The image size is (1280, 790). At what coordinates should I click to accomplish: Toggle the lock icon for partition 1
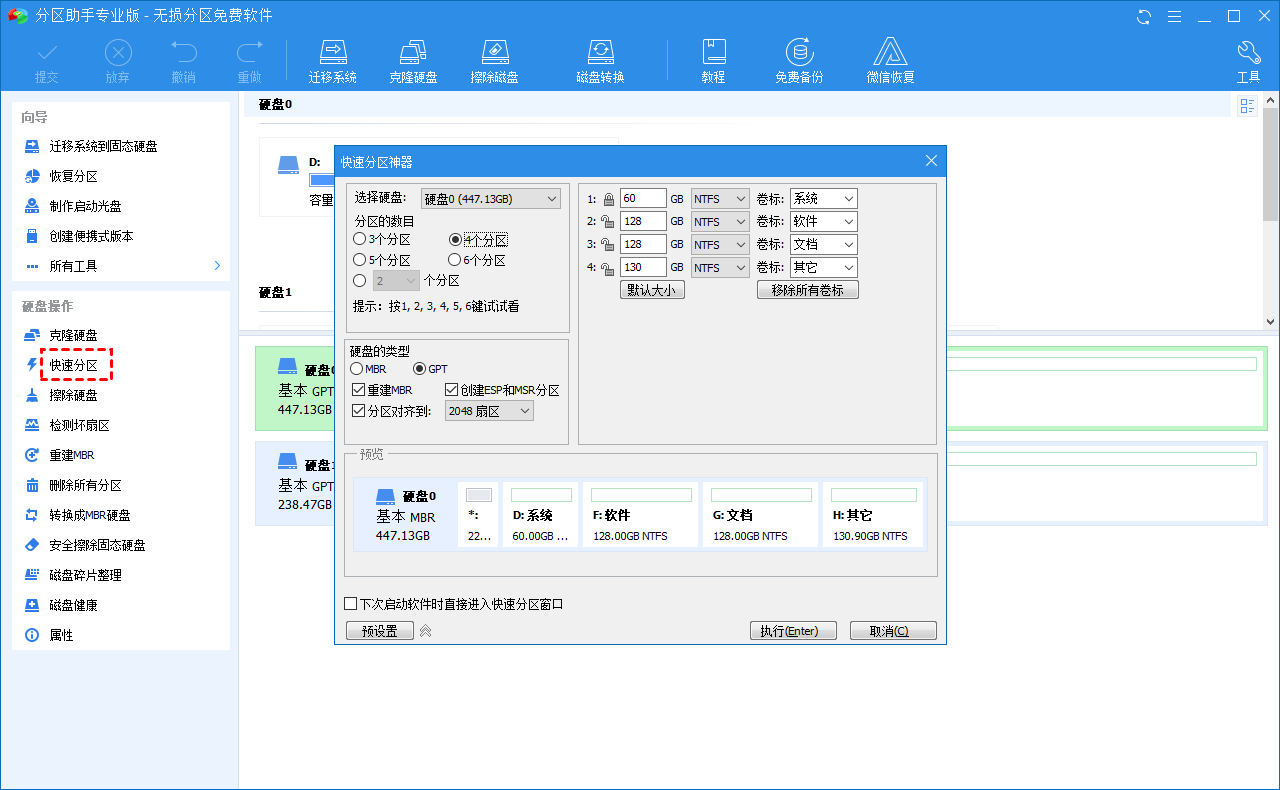pyautogui.click(x=608, y=199)
